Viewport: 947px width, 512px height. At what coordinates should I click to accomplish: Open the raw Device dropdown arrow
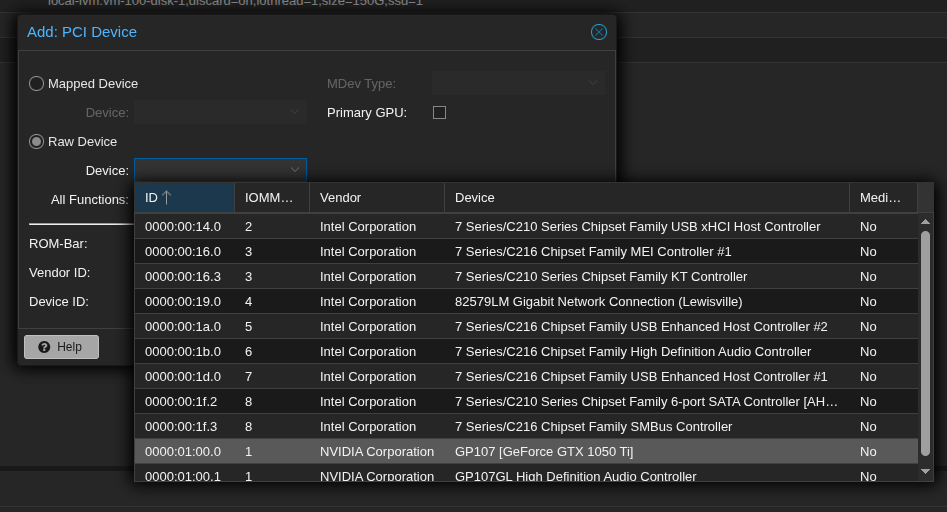coord(295,170)
